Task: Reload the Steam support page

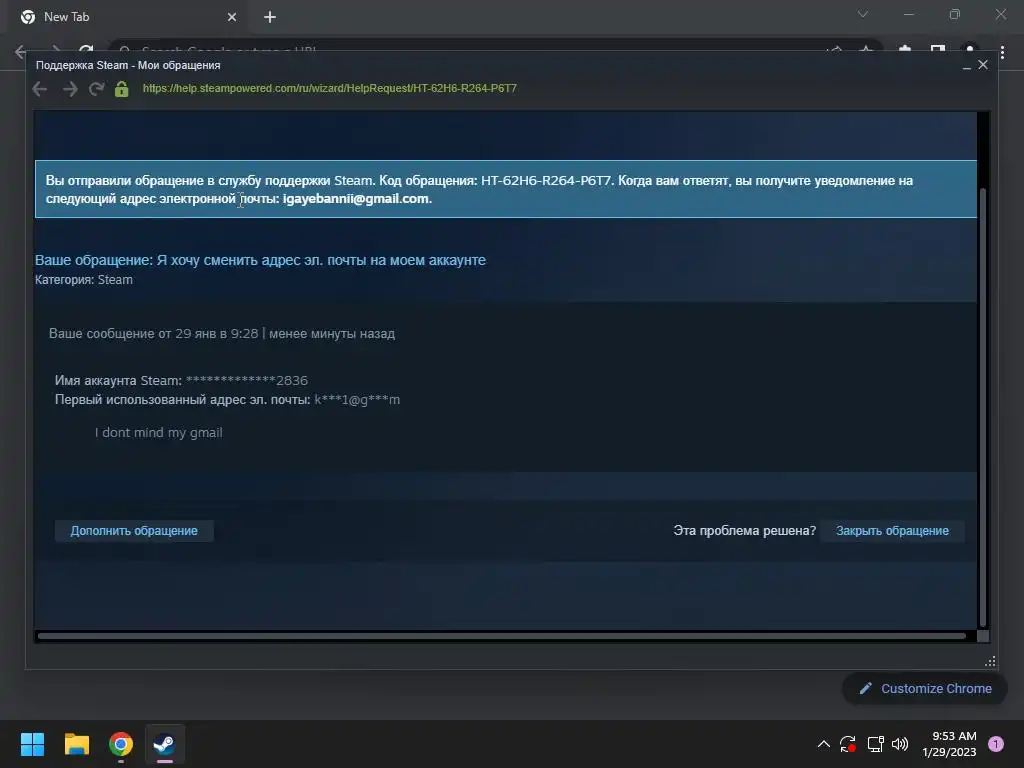Action: coord(97,89)
